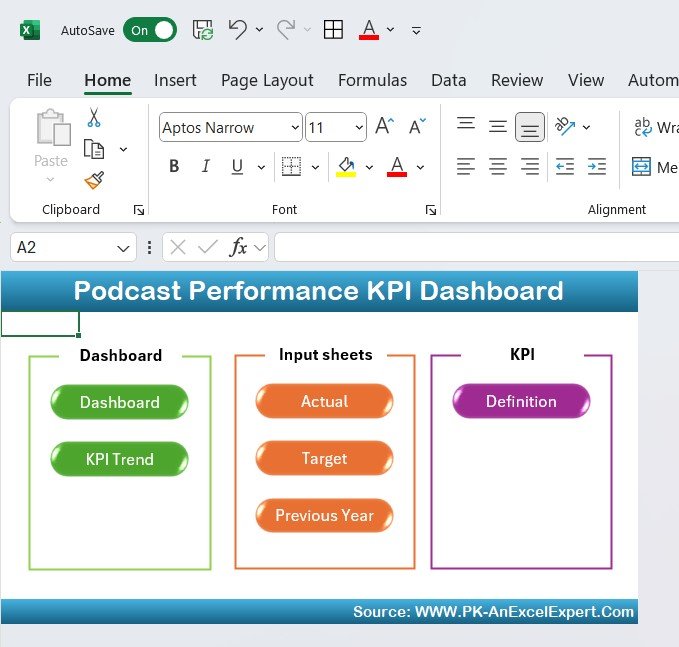The image size is (679, 647).
Task: Expand the Borders options dropdown in ribbon
Action: point(315,167)
